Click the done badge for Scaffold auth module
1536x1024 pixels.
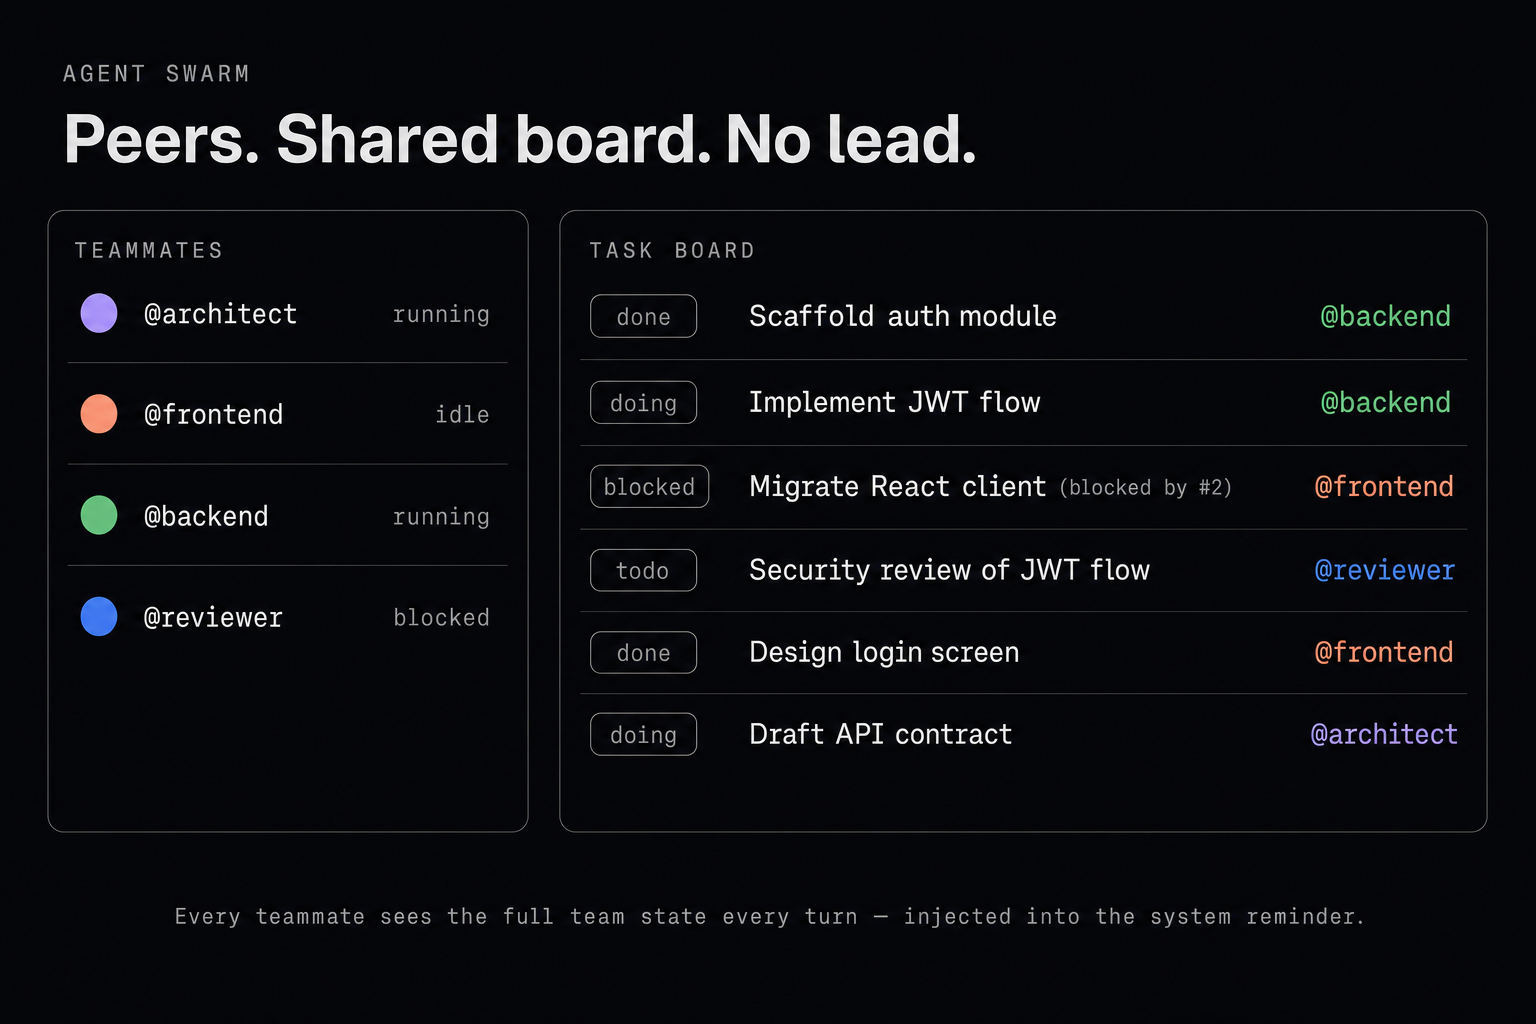tap(643, 316)
